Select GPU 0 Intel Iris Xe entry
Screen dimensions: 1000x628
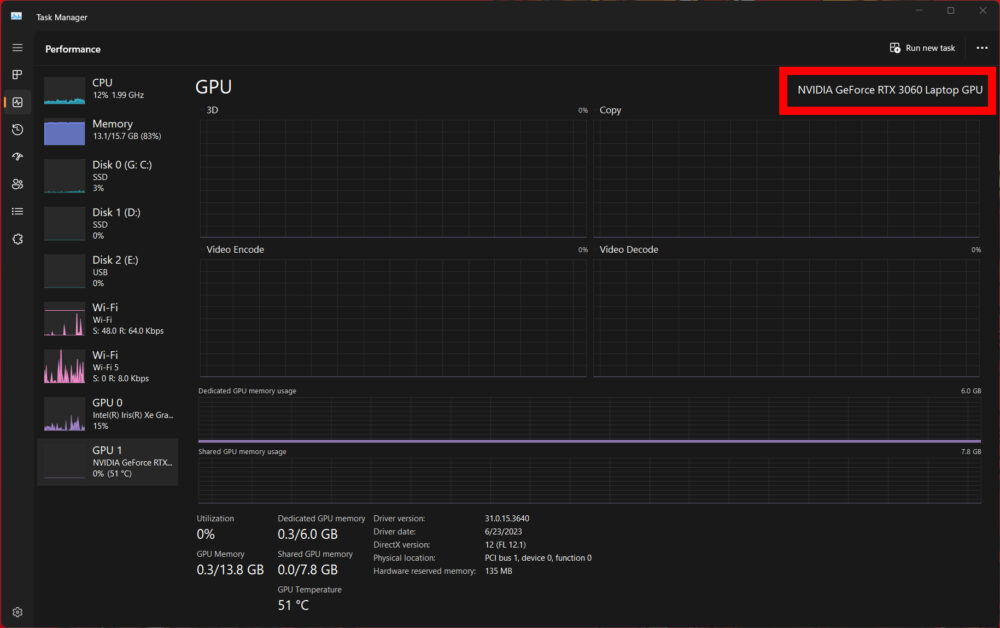click(x=107, y=413)
